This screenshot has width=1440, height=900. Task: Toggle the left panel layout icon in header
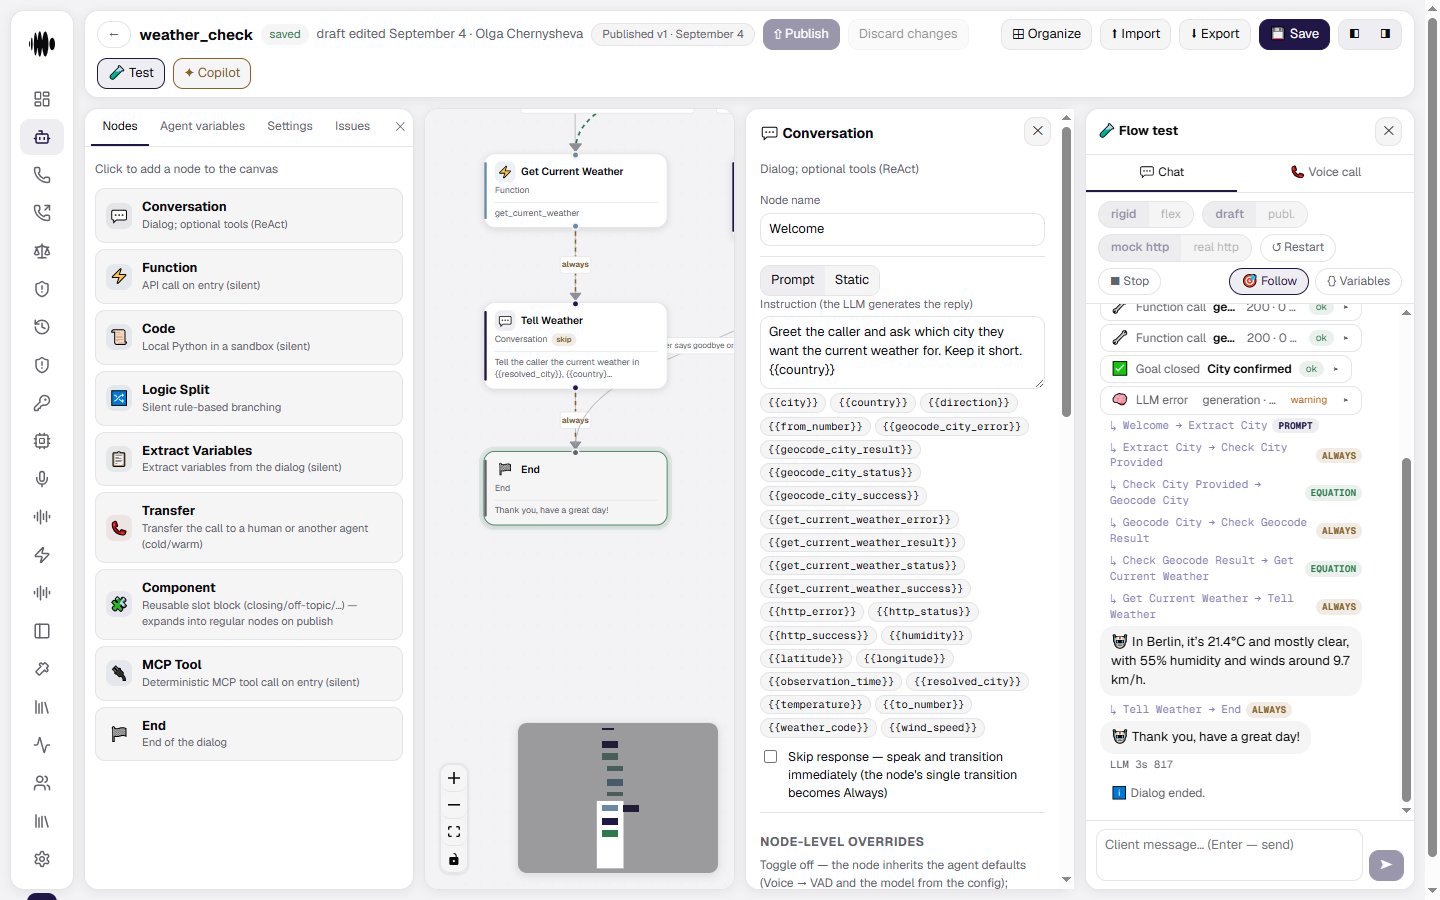[x=1355, y=34]
